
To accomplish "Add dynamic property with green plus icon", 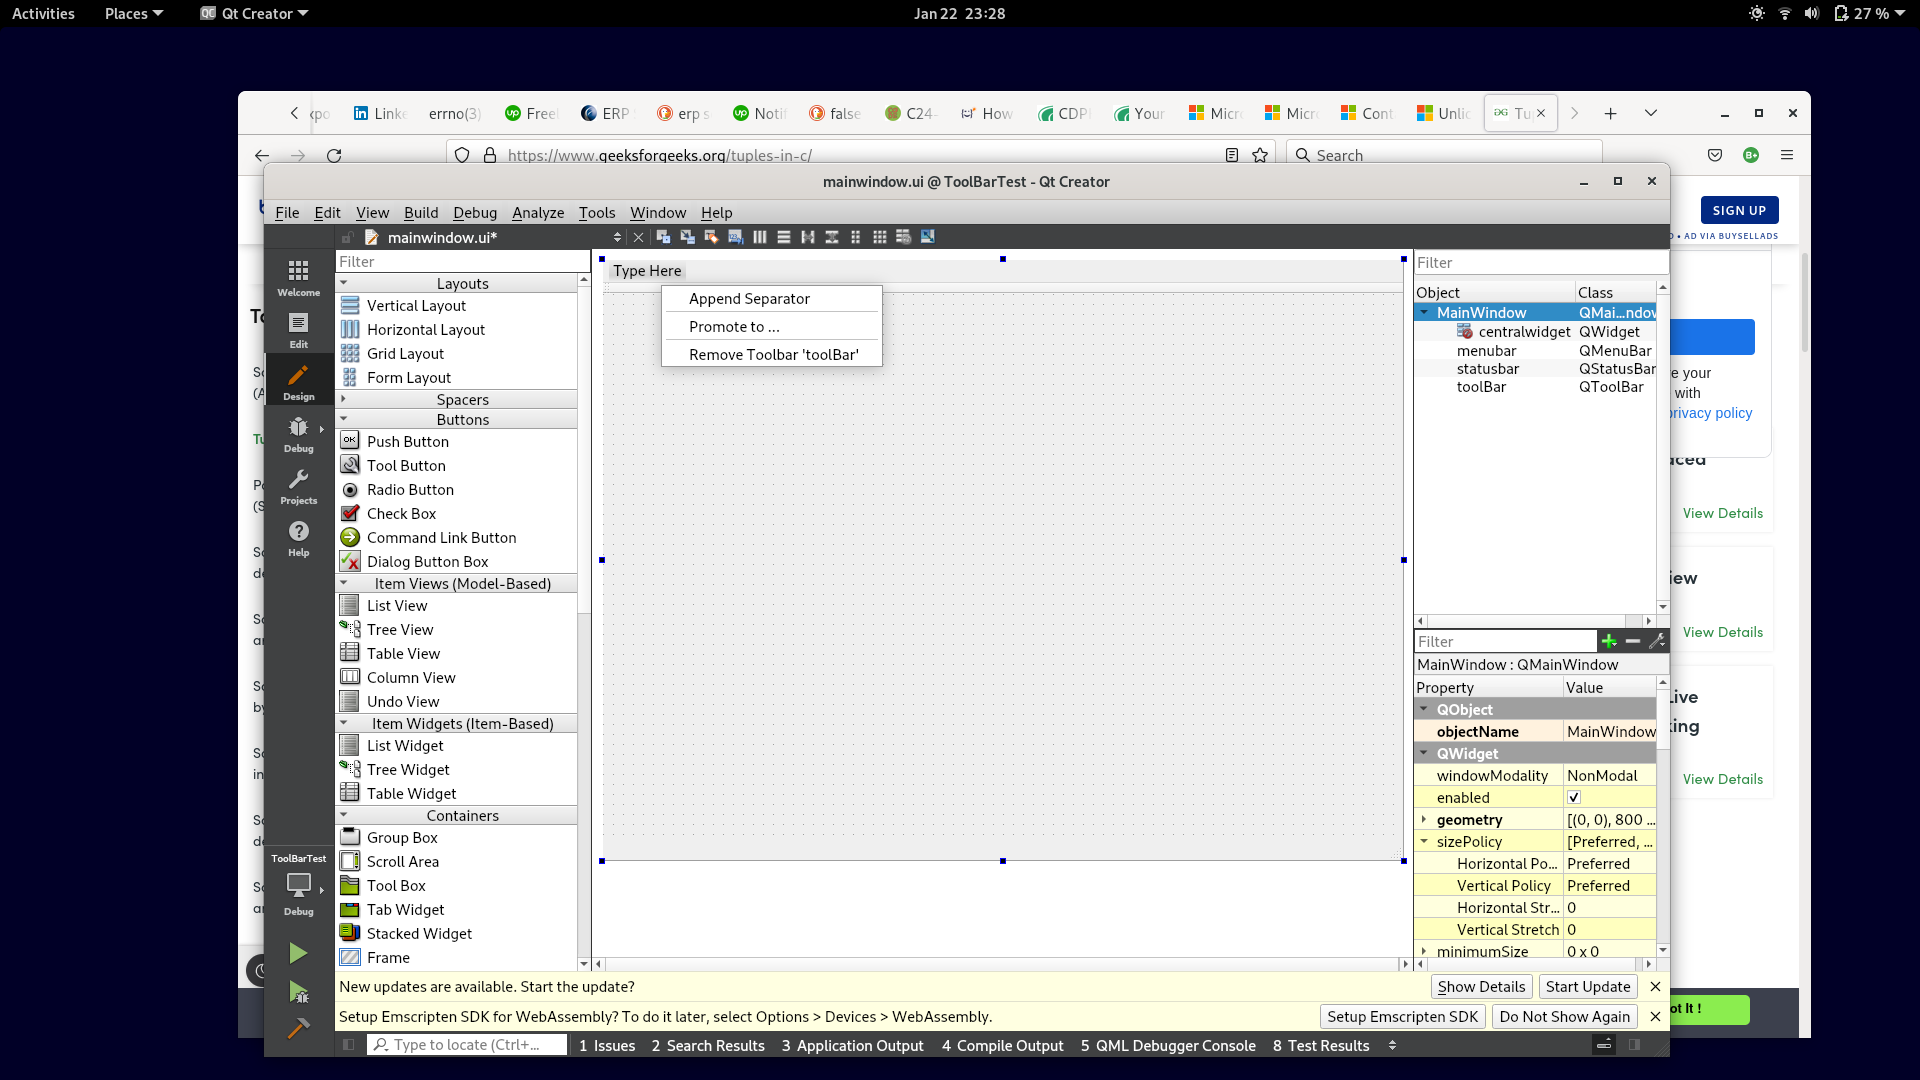I will [1608, 641].
